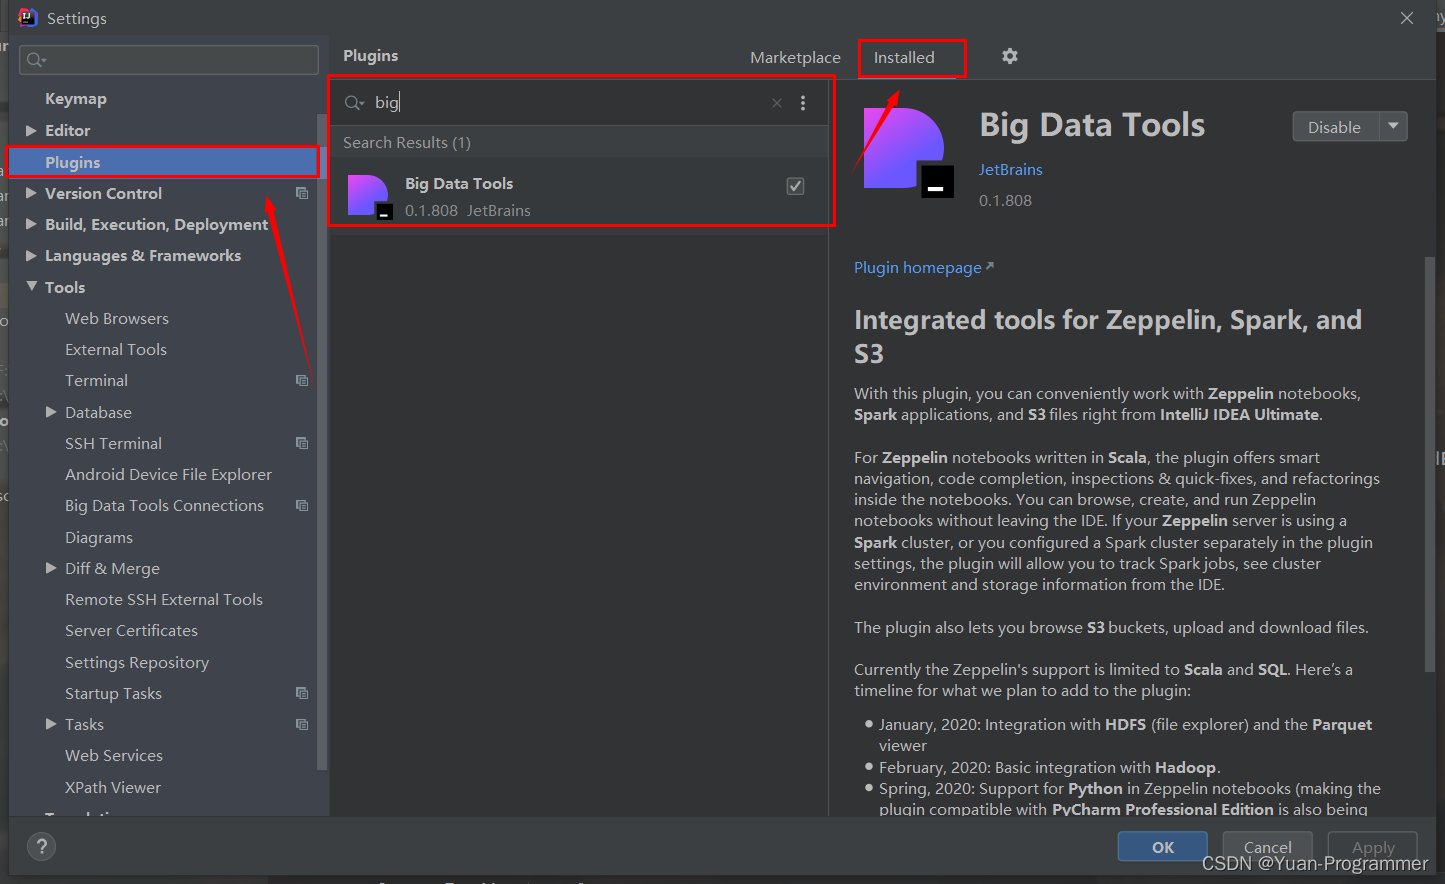Viewport: 1445px width, 884px height.
Task: Toggle Big Data Tools enabled checkbox
Action: (x=795, y=186)
